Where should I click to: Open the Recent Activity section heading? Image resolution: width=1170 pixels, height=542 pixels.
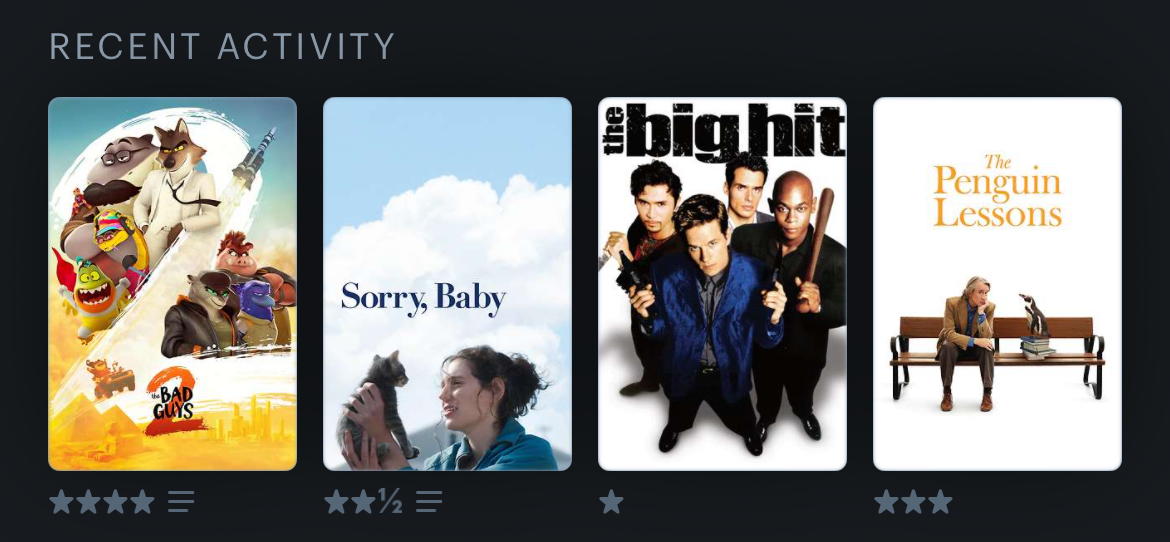(222, 46)
